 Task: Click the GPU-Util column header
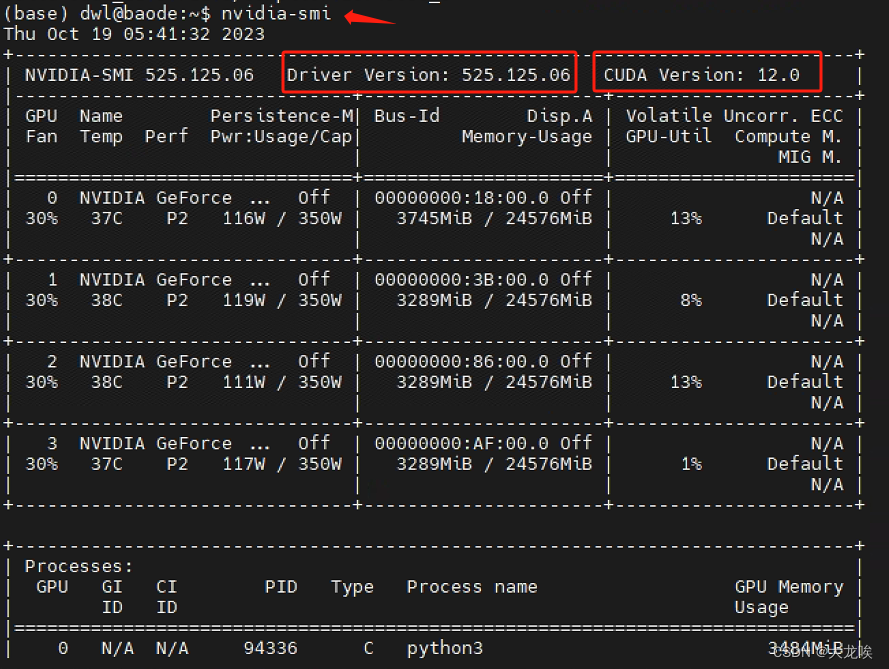[x=668, y=136]
